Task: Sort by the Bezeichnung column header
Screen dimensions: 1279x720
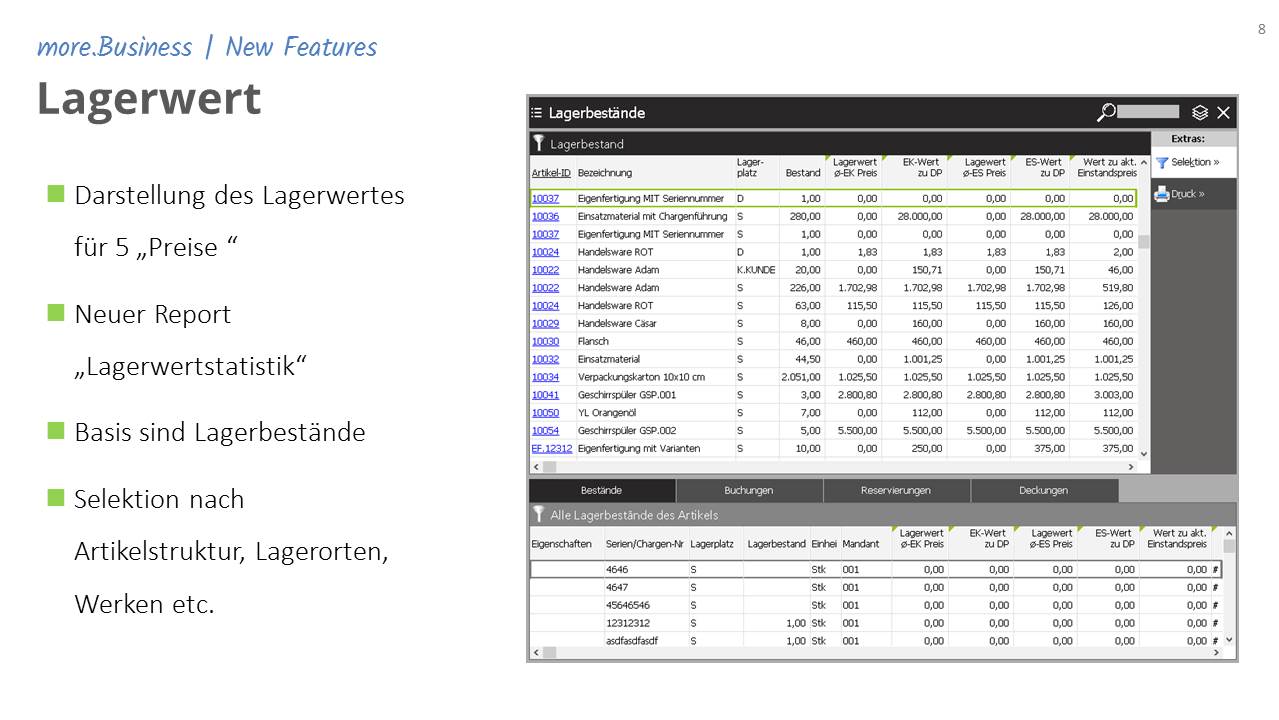Action: [x=605, y=173]
